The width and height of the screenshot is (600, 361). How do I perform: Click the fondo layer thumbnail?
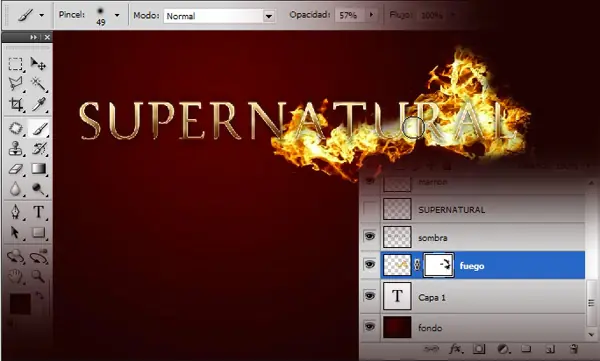pyautogui.click(x=397, y=327)
